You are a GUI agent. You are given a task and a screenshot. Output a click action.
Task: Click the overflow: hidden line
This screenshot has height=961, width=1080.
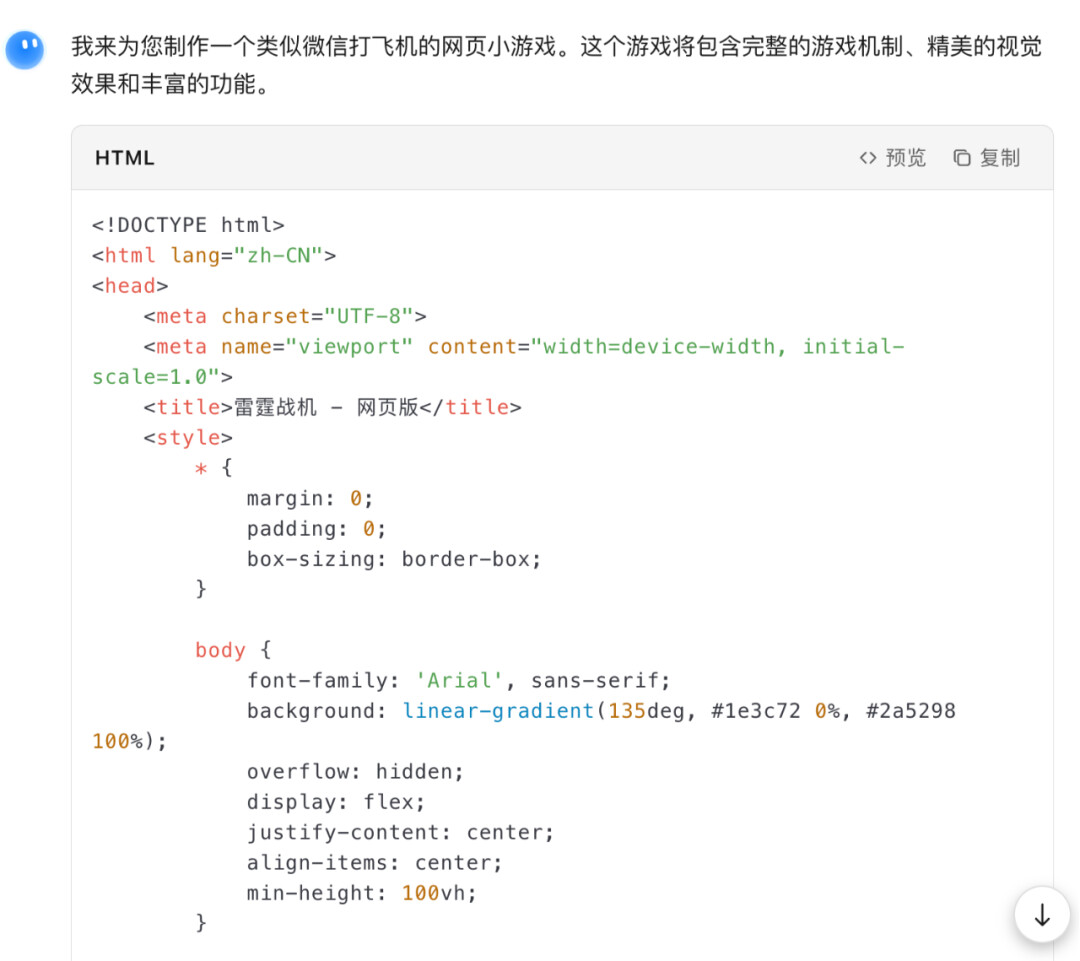point(355,772)
